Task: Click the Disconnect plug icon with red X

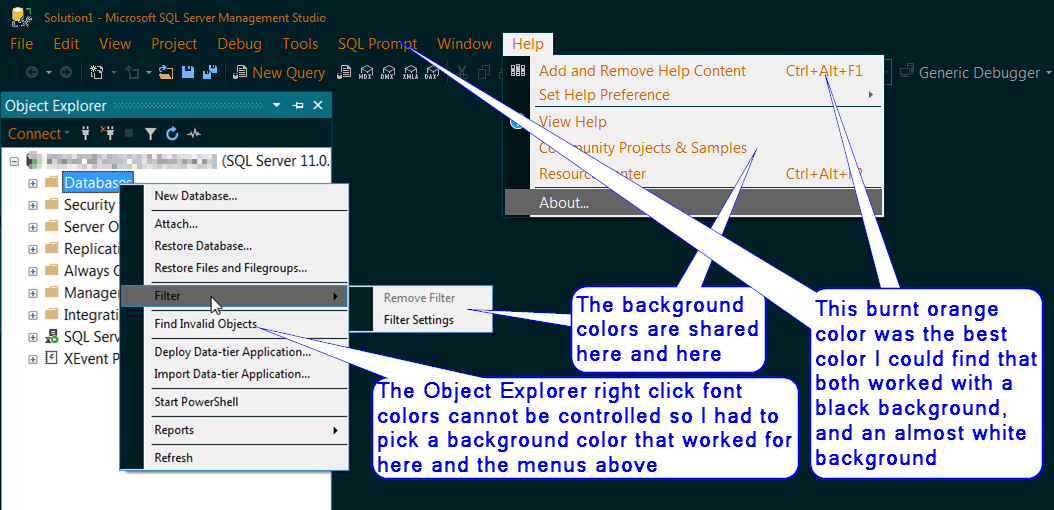Action: [107, 133]
